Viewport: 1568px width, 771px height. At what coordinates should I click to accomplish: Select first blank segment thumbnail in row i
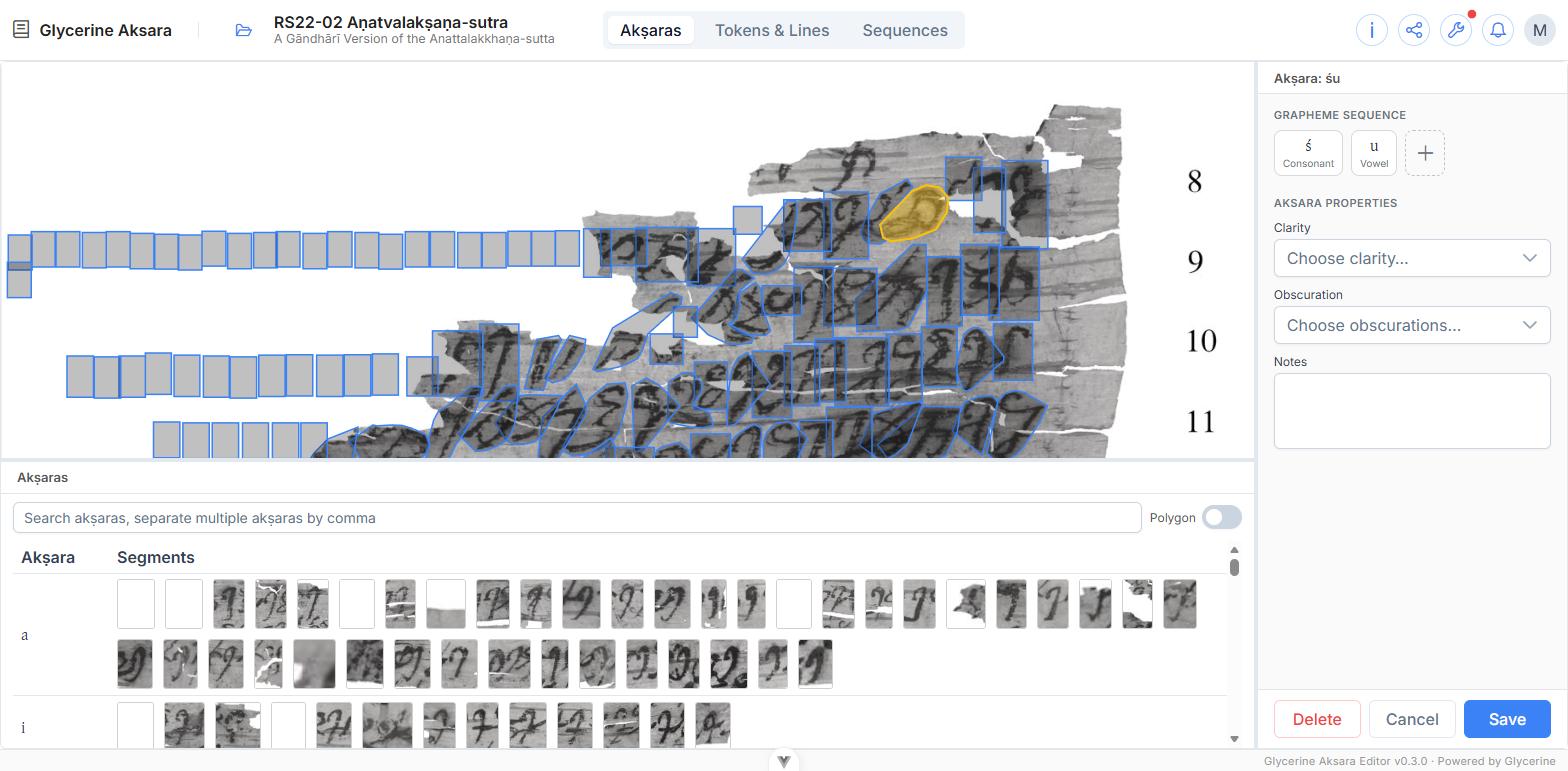coord(136,725)
